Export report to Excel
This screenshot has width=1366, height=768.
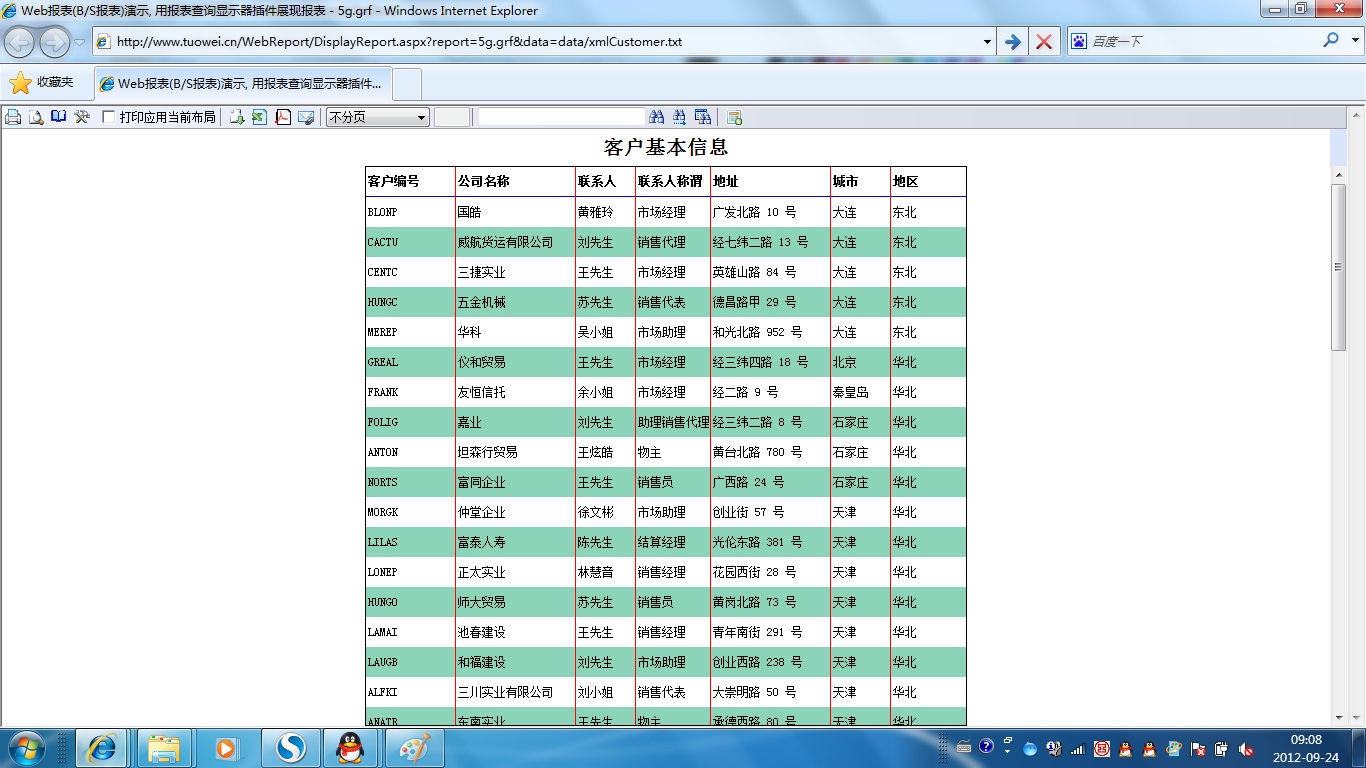coord(260,117)
